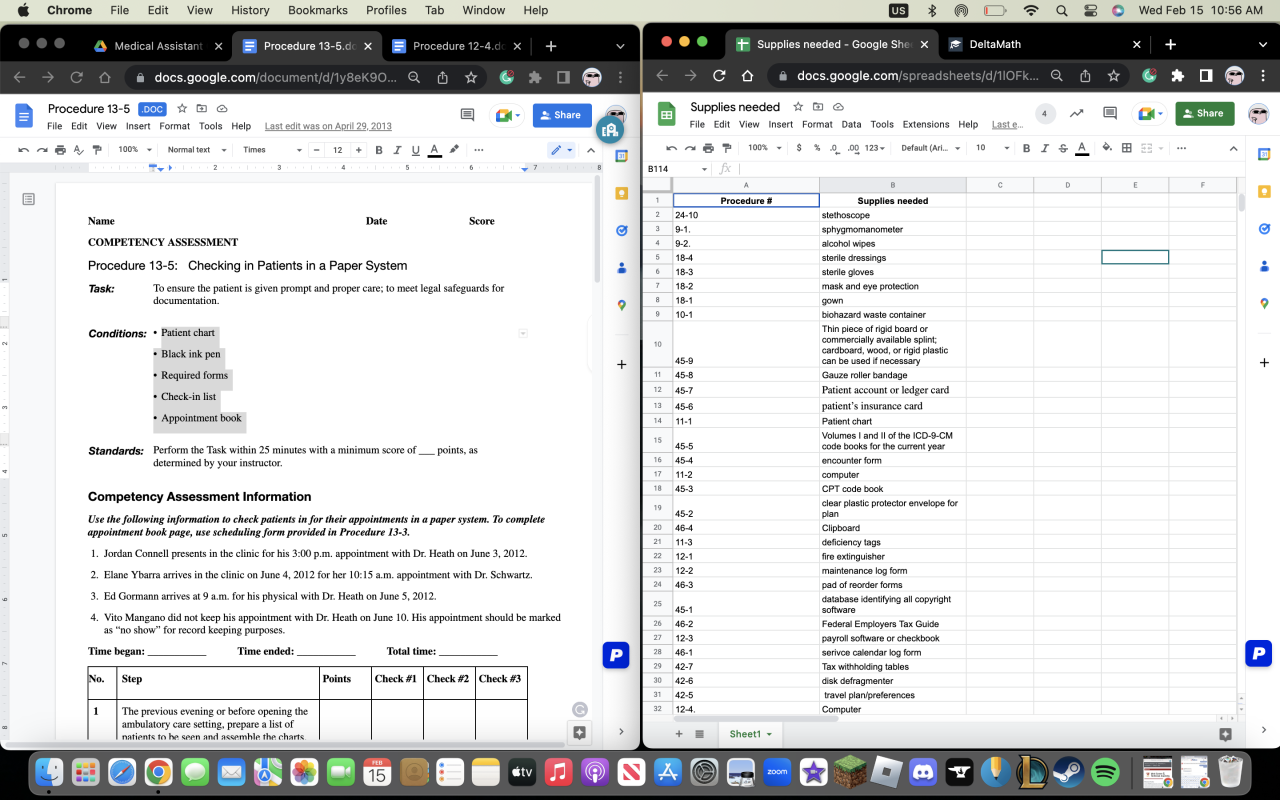Run spelling and grammar check in Docs
Screen dimensions: 1280x800
[79, 150]
